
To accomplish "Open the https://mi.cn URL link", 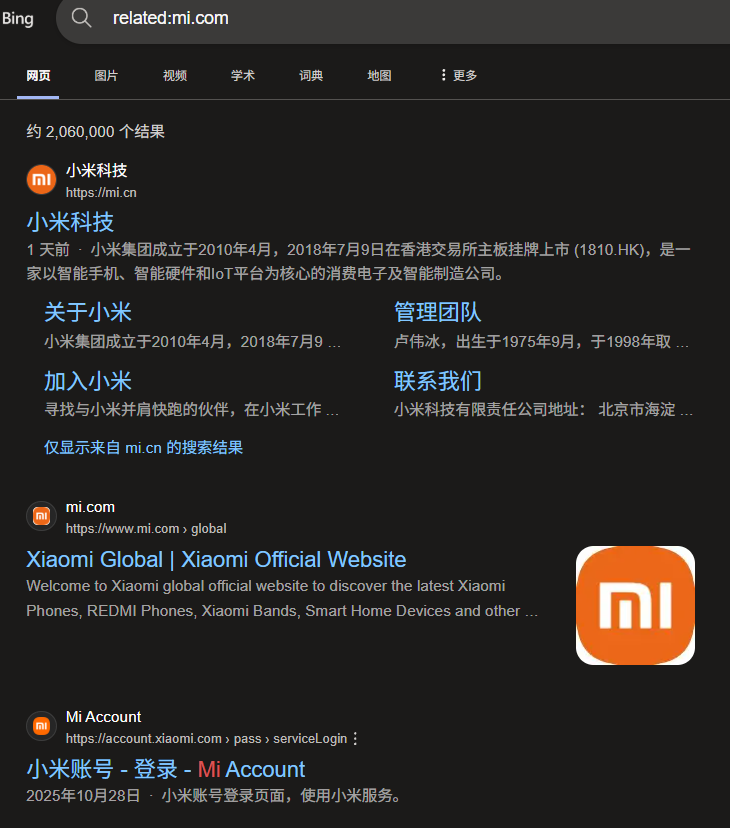I will [x=101, y=193].
